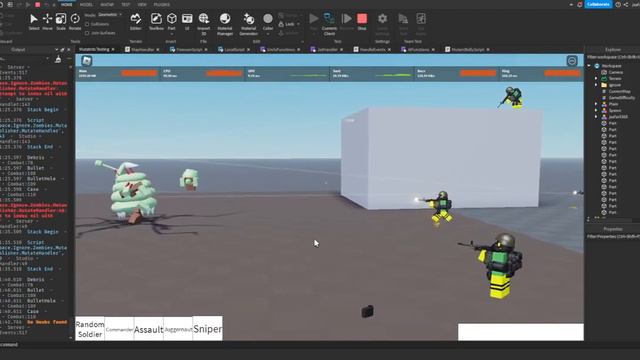This screenshot has width=640, height=360.
Task: Click the Filter workspace search field
Action: 613,57
